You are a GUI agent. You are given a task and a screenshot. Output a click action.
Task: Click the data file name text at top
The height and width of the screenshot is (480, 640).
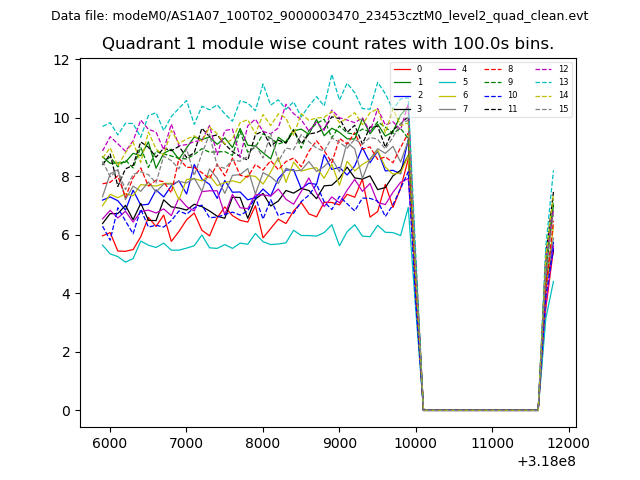320,16
